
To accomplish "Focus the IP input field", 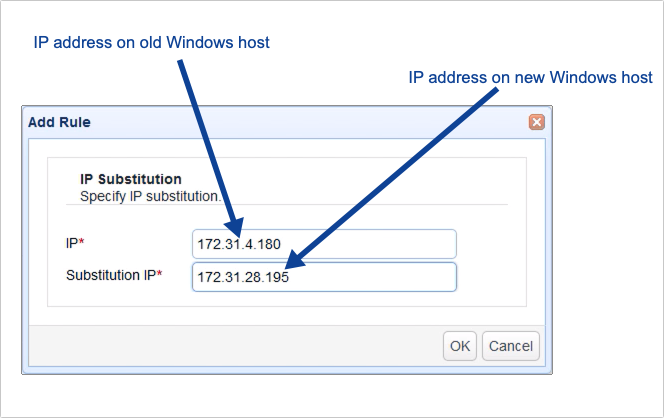I will pos(323,244).
